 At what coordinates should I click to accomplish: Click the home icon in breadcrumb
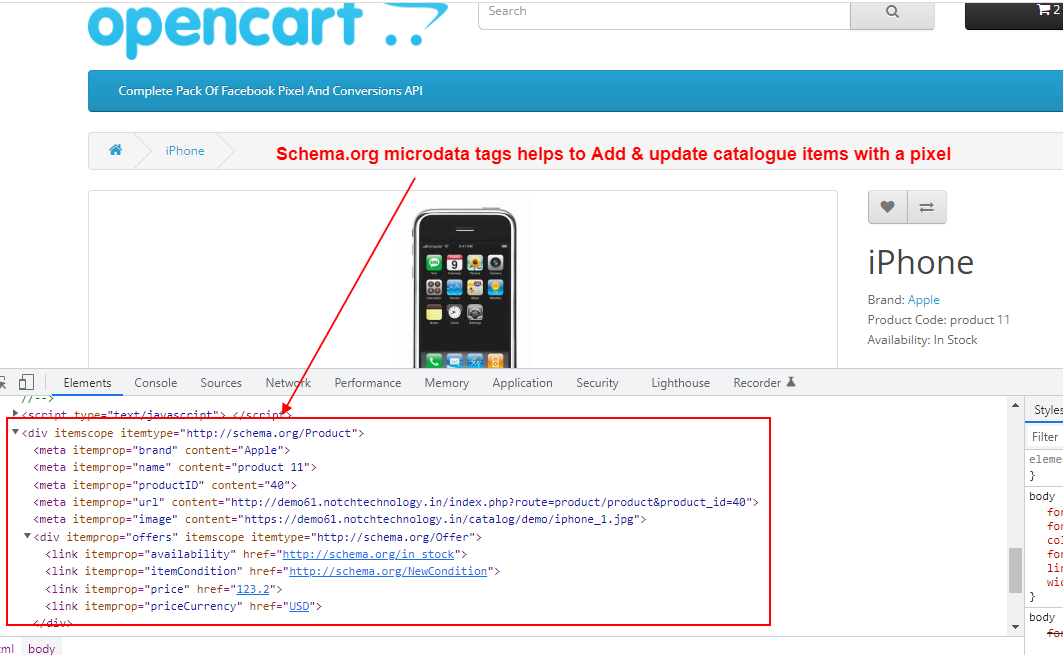(116, 151)
